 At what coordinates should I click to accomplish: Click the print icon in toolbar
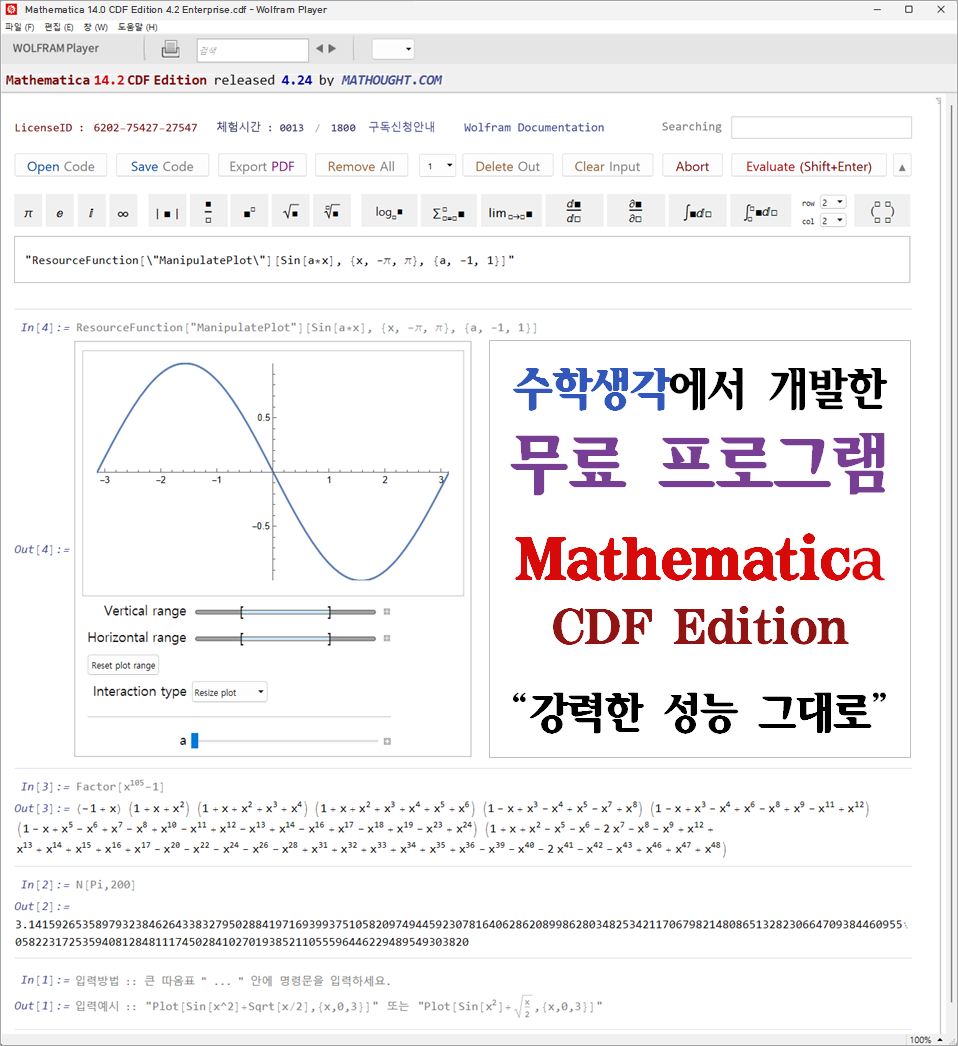click(x=171, y=49)
